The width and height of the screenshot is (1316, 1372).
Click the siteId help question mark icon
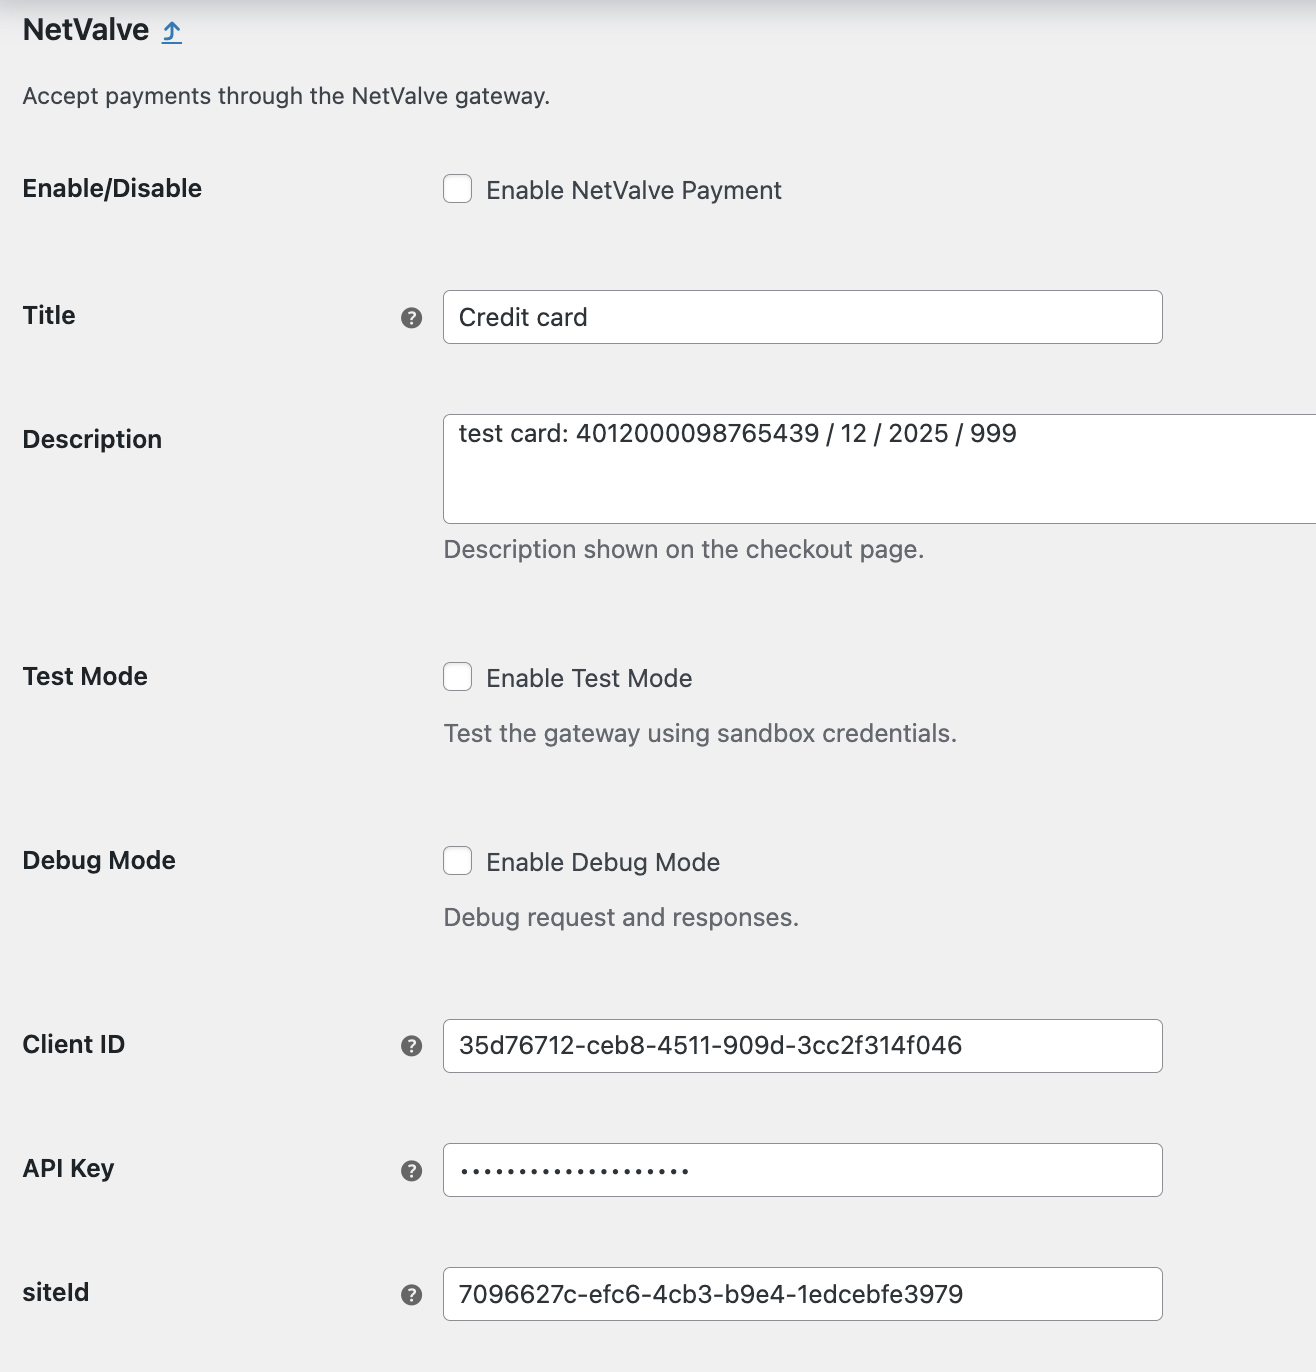pyautogui.click(x=411, y=1295)
